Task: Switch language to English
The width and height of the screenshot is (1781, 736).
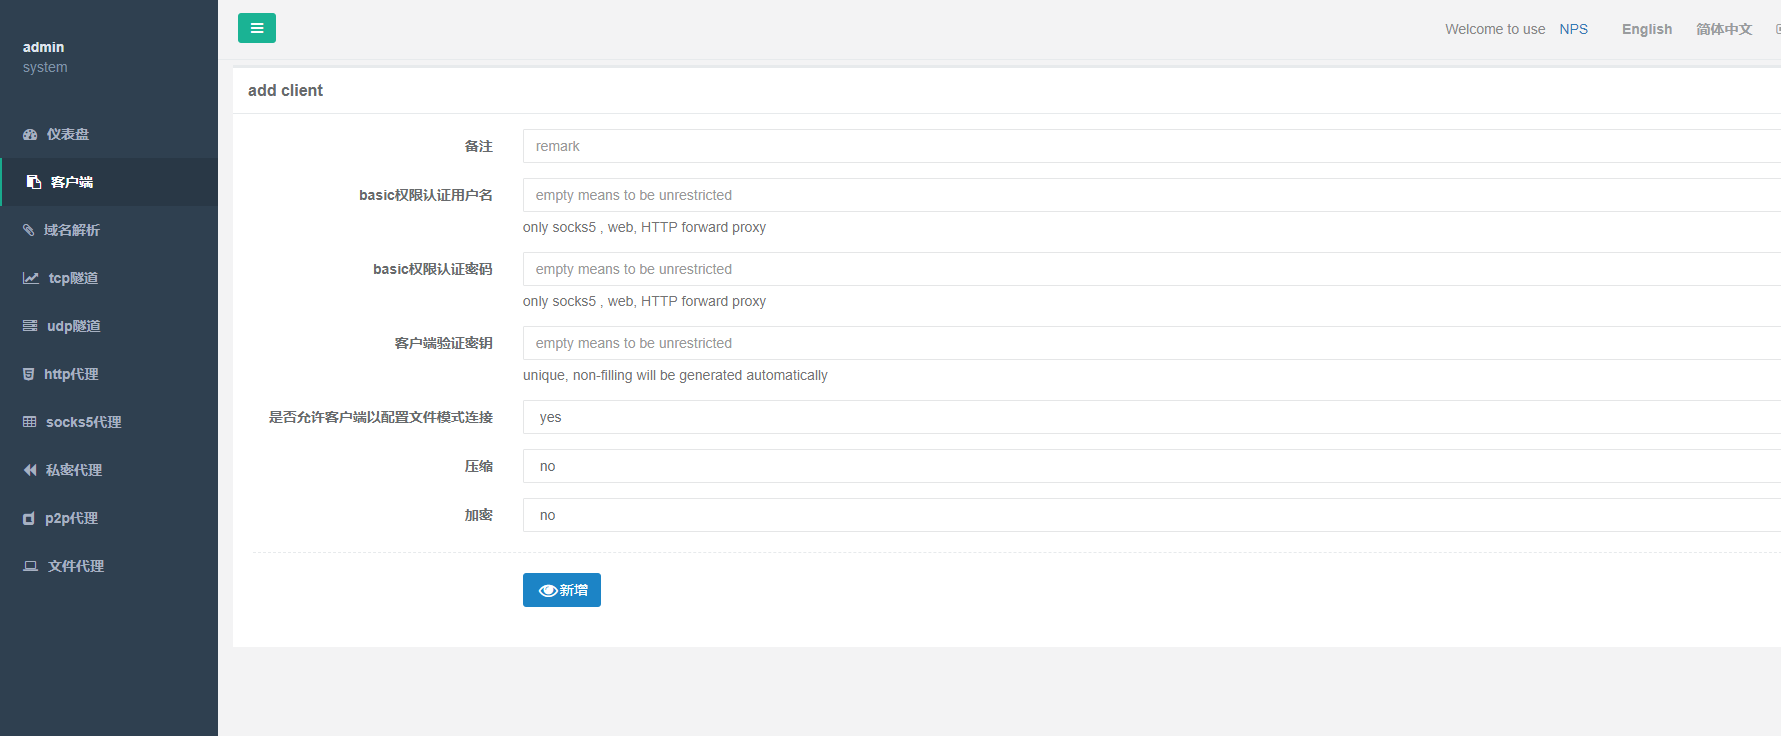Action: pos(1647,29)
